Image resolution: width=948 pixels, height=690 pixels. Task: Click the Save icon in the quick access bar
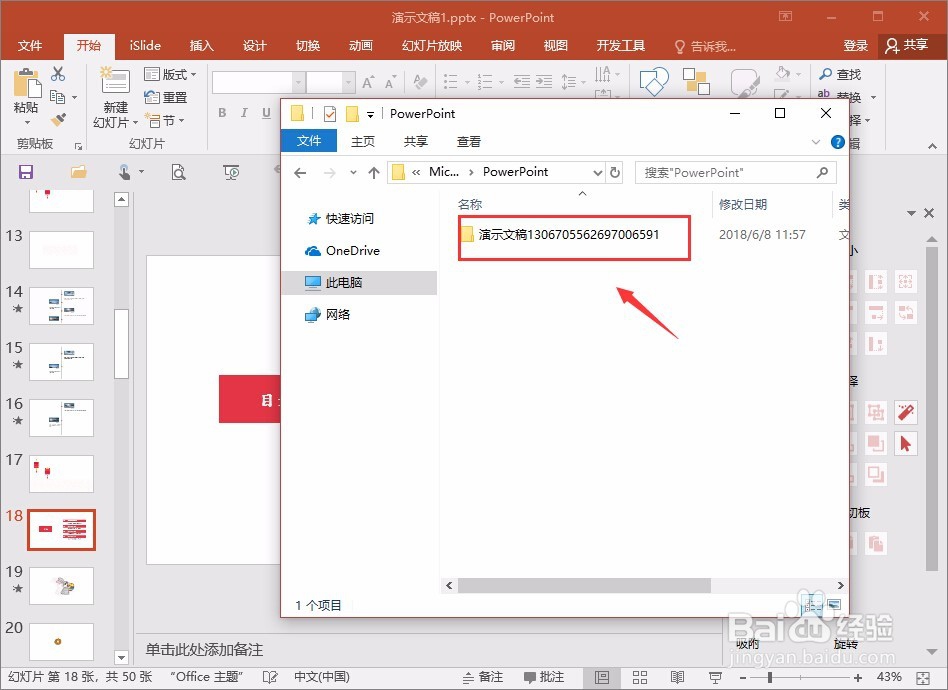coord(26,172)
